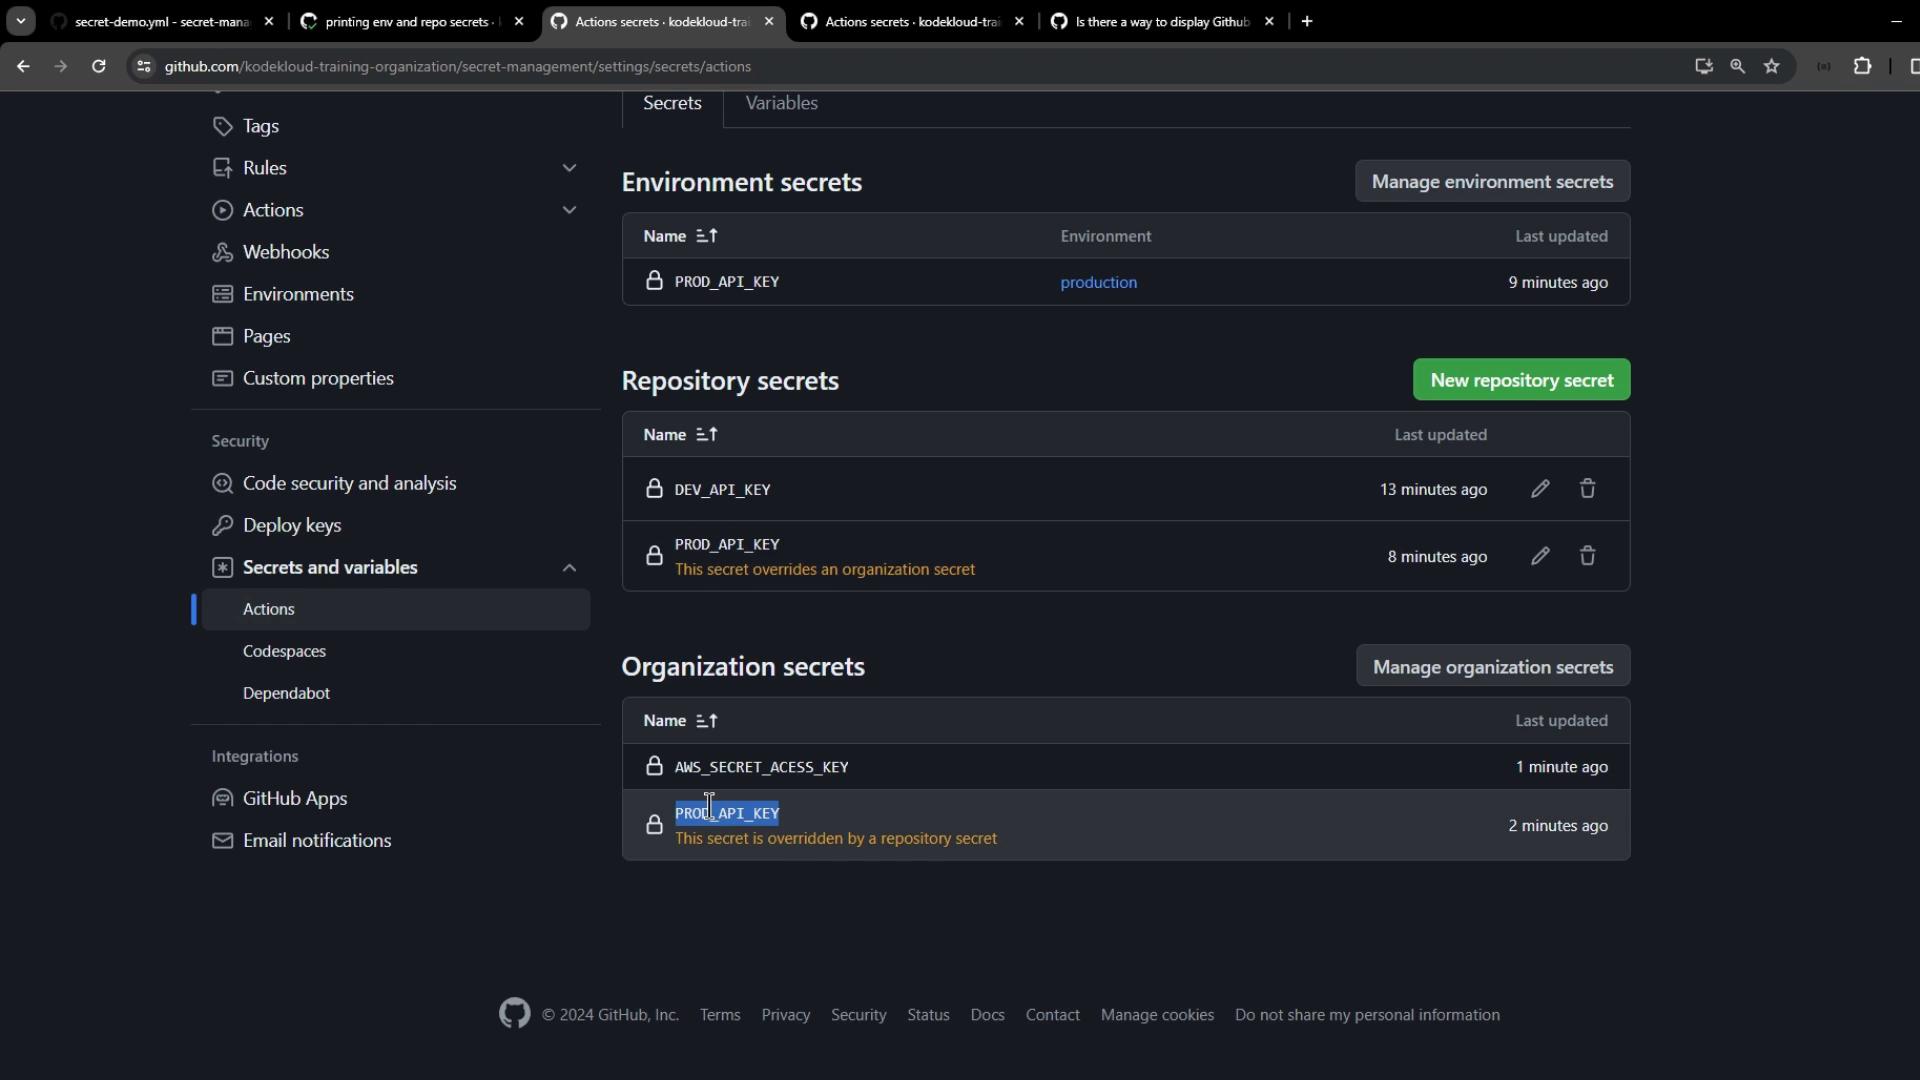Open Codespaces secrets sidebar item
The width and height of the screenshot is (1920, 1080).
coord(284,651)
